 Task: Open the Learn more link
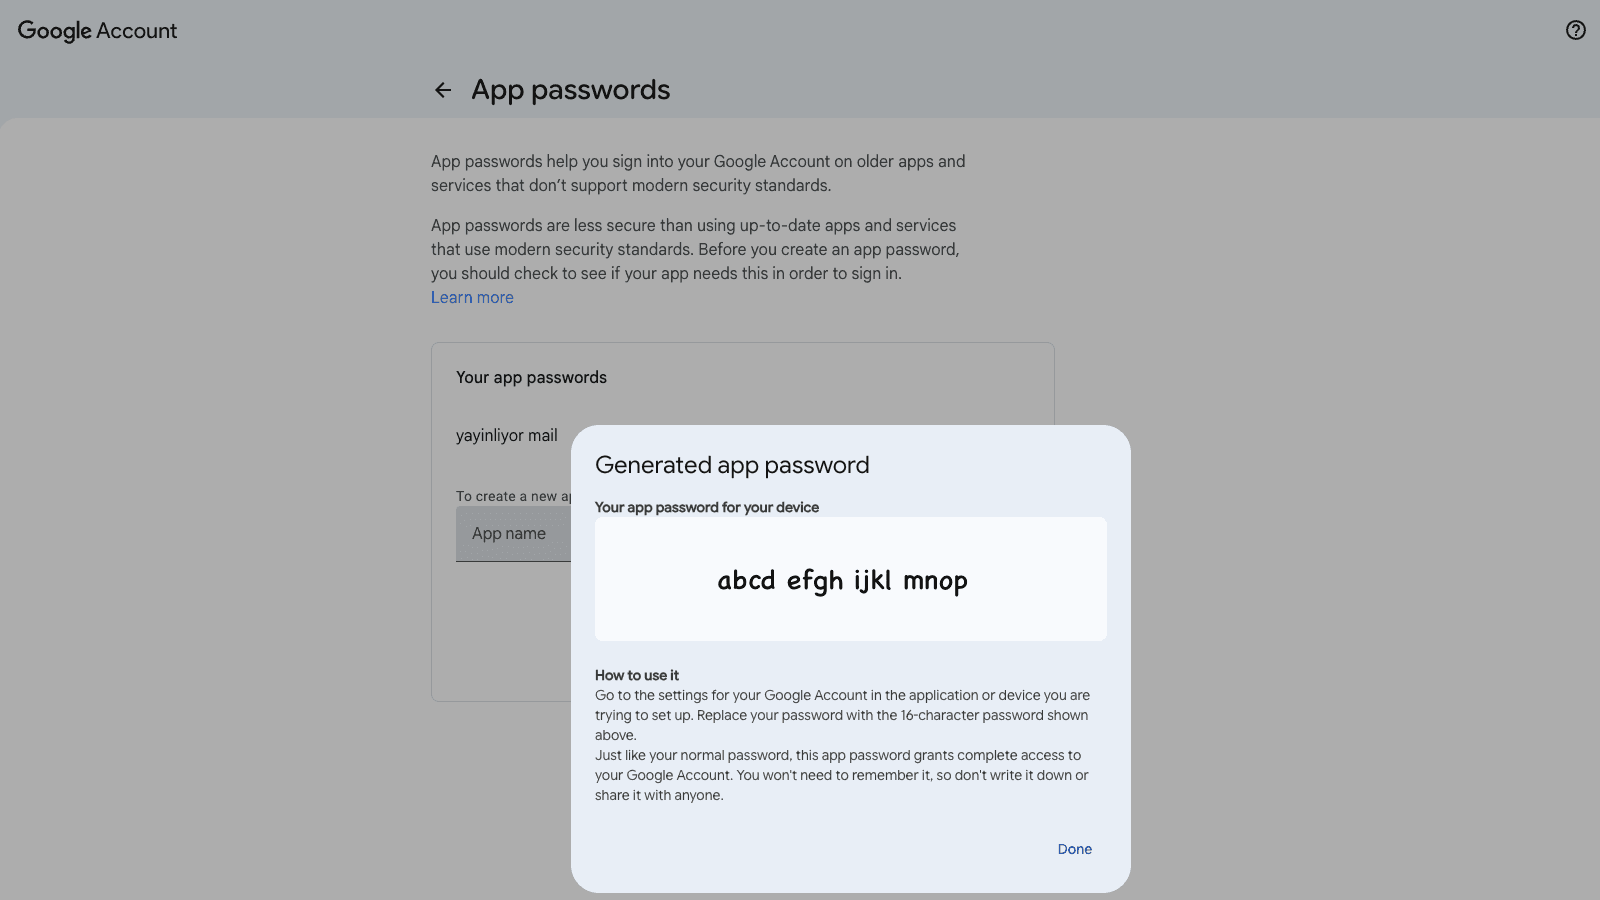point(472,297)
